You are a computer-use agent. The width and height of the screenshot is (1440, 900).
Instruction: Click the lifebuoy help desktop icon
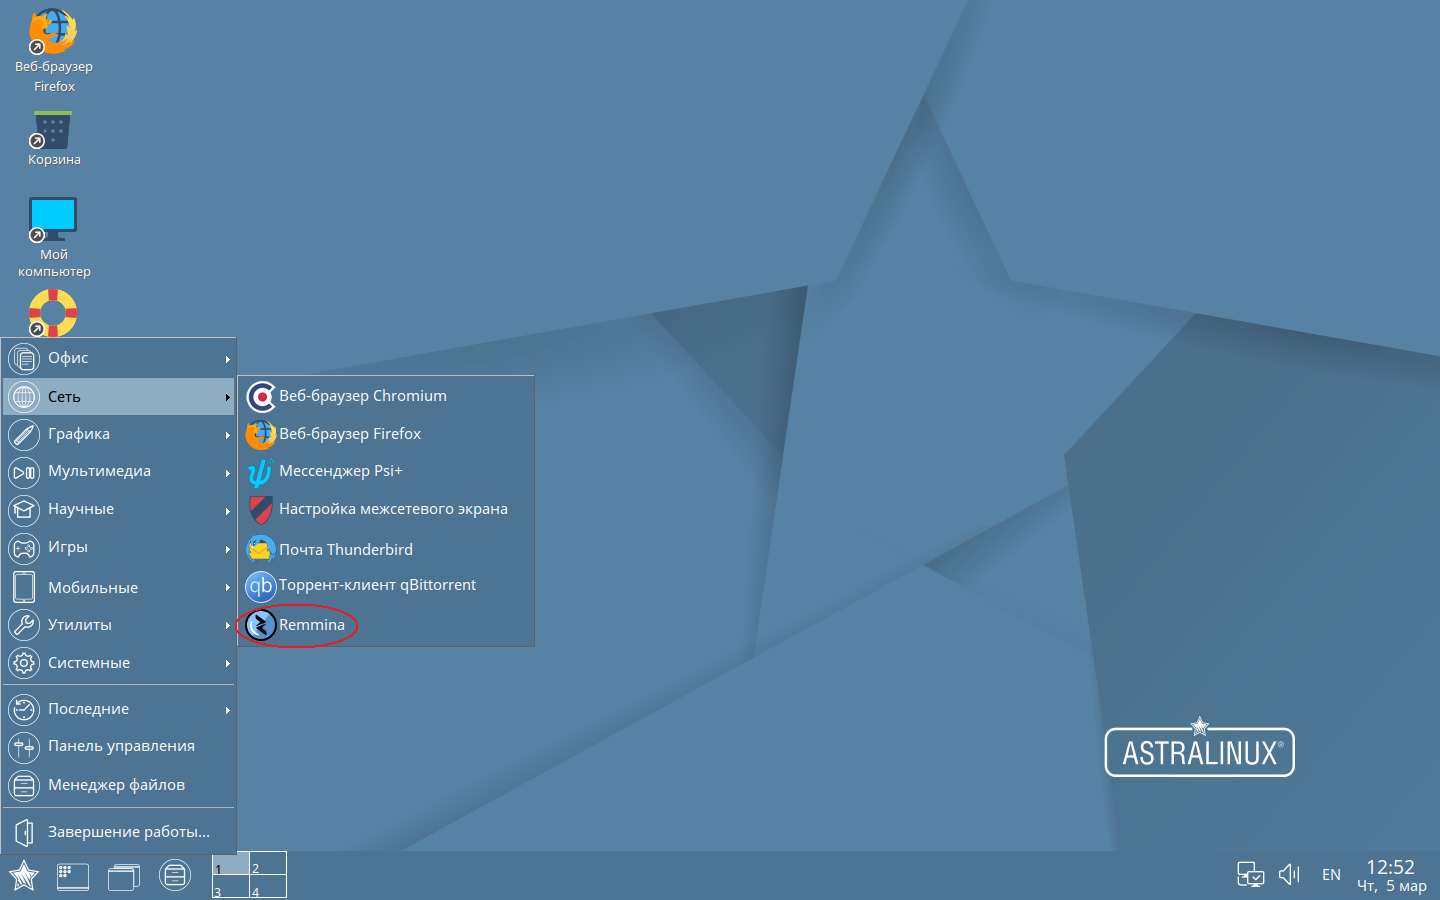pyautogui.click(x=53, y=313)
